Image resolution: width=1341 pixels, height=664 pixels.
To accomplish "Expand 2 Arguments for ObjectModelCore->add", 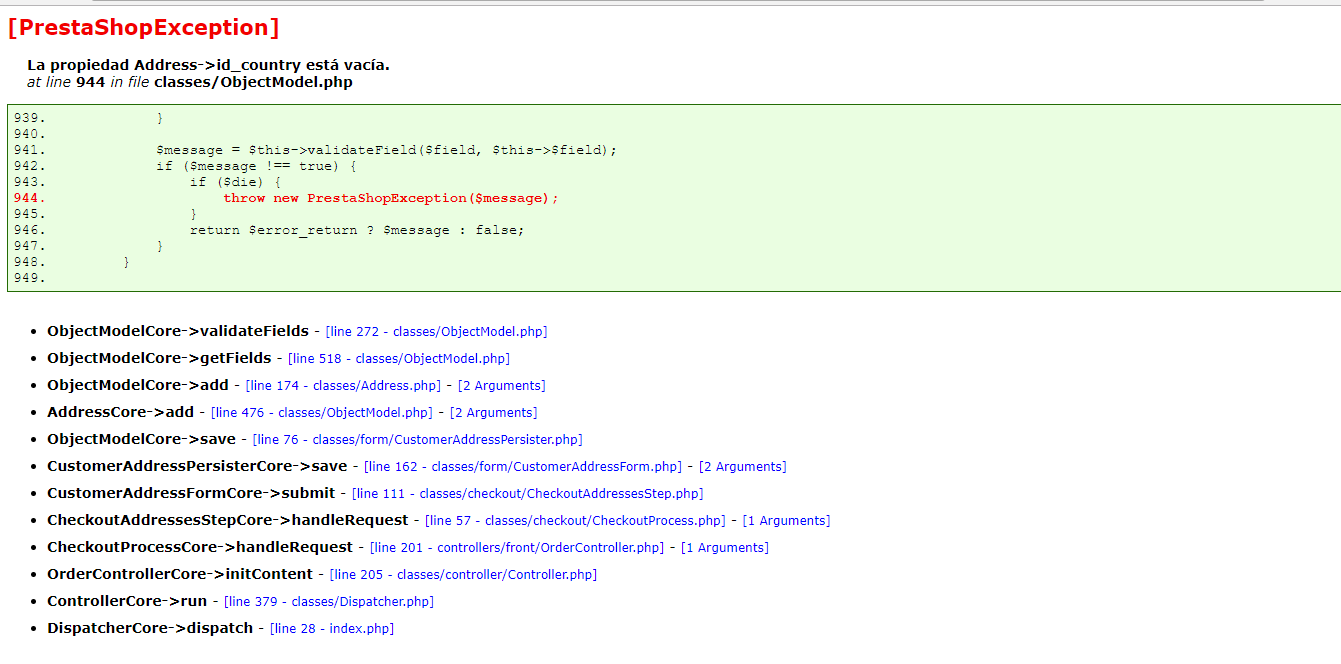I will (501, 385).
